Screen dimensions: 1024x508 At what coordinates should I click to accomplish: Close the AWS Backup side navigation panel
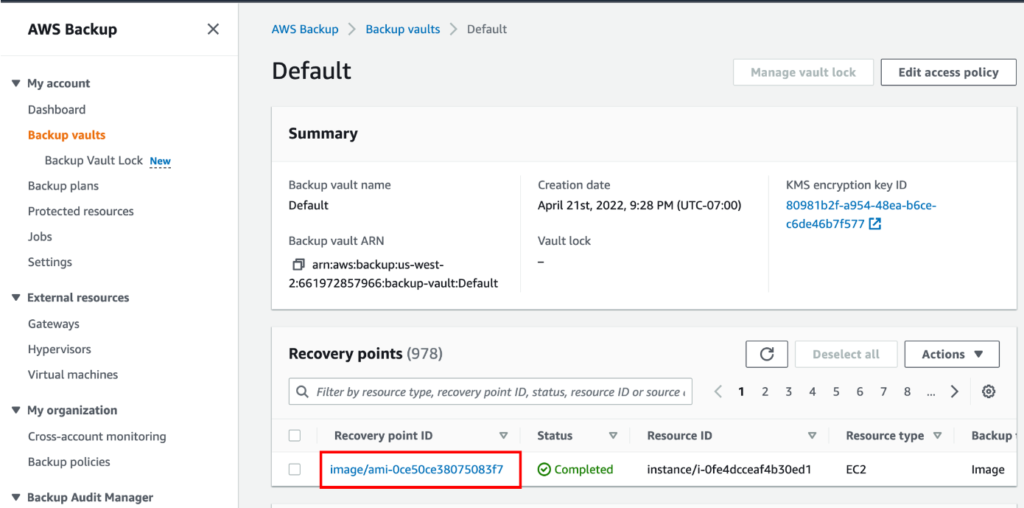213,29
